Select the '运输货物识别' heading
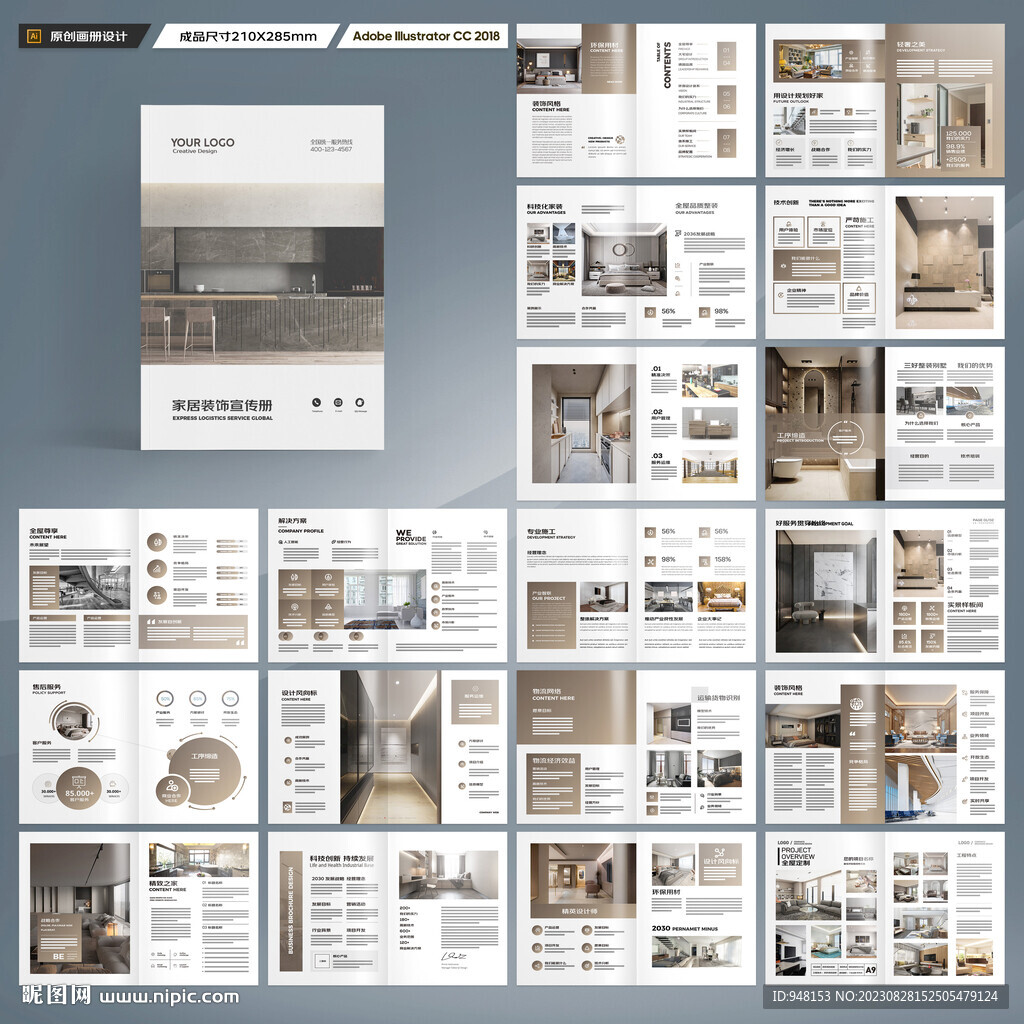Screen dimensions: 1024x1024 click(x=718, y=697)
